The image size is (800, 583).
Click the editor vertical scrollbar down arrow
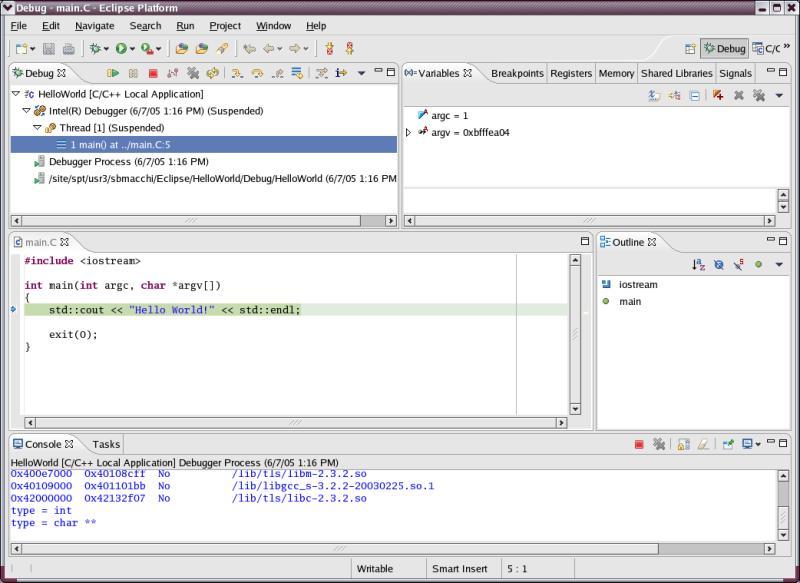[575, 409]
